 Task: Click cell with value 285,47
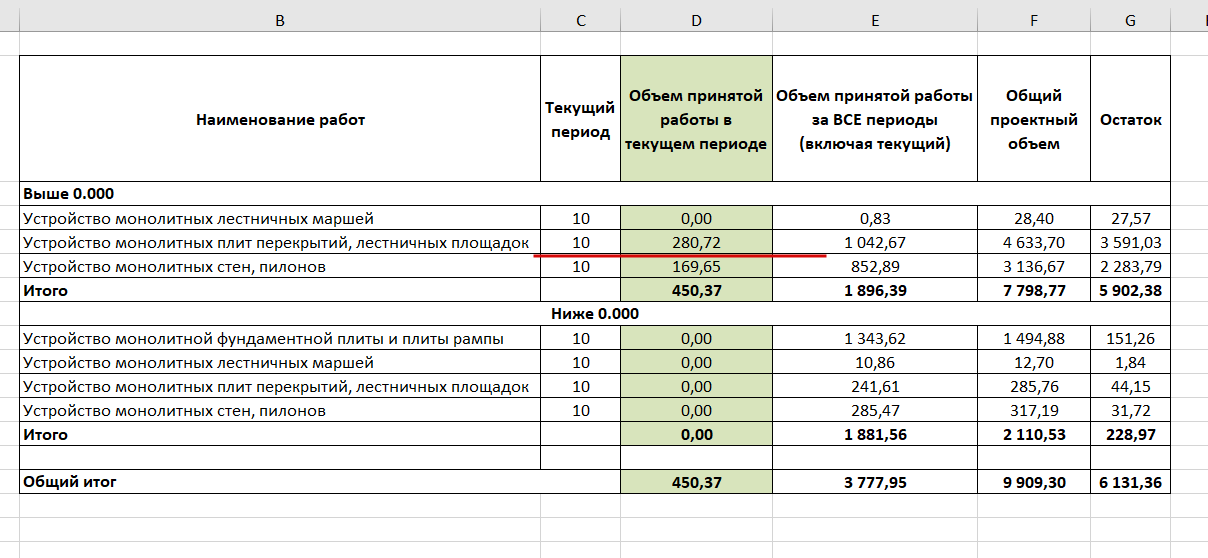pyautogui.click(x=875, y=411)
